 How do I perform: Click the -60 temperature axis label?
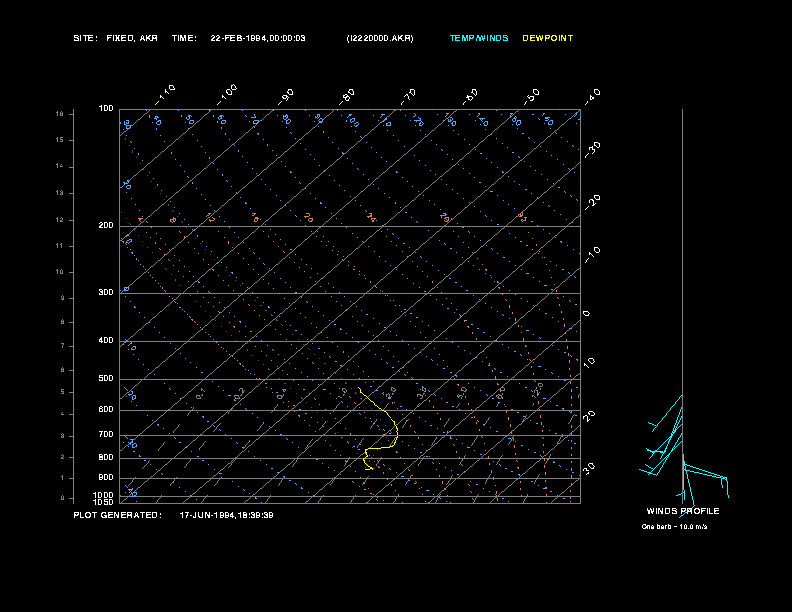click(470, 97)
